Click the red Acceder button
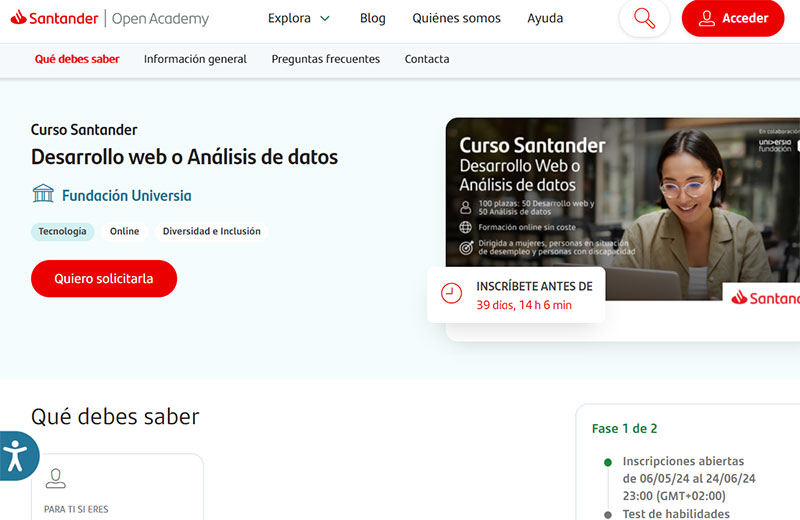Image resolution: width=800 pixels, height=520 pixels. [x=733, y=18]
